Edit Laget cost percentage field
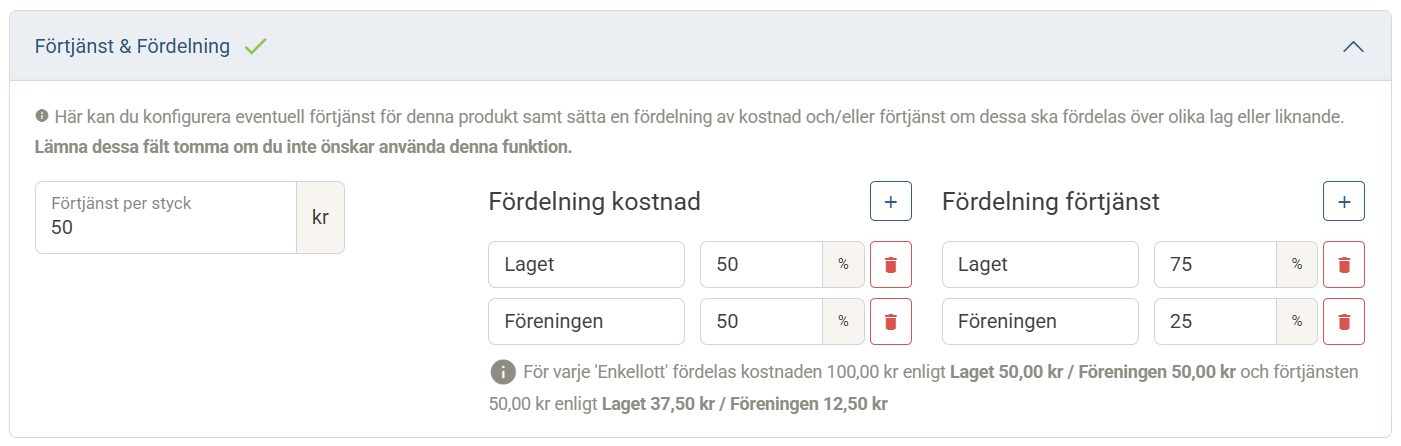This screenshot has width=1401, height=446. coord(761,265)
